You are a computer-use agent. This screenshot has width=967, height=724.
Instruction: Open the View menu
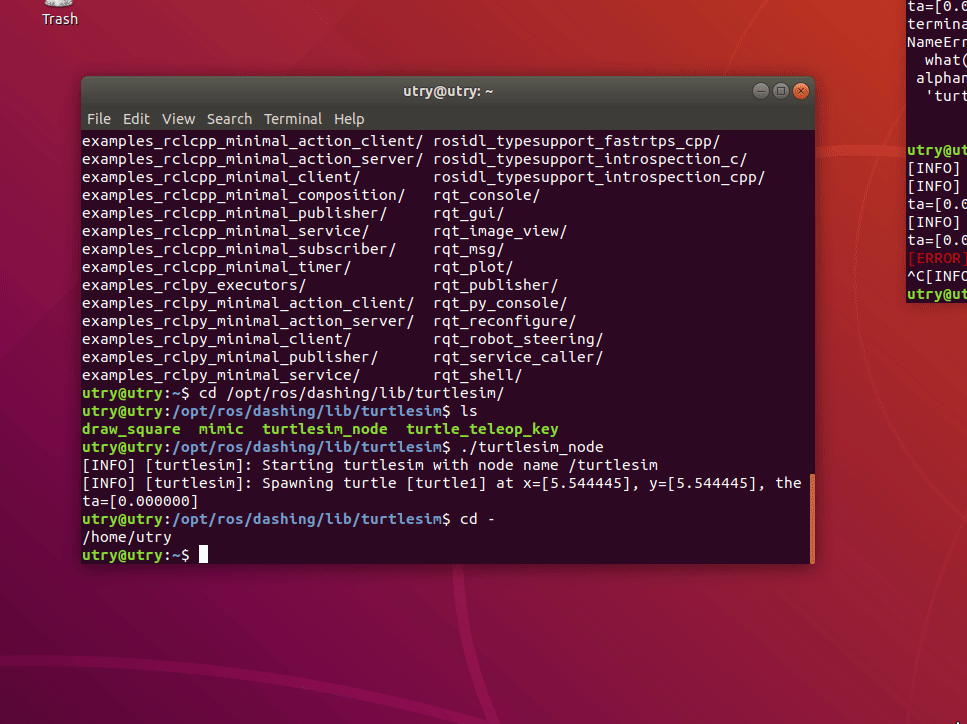pos(178,119)
